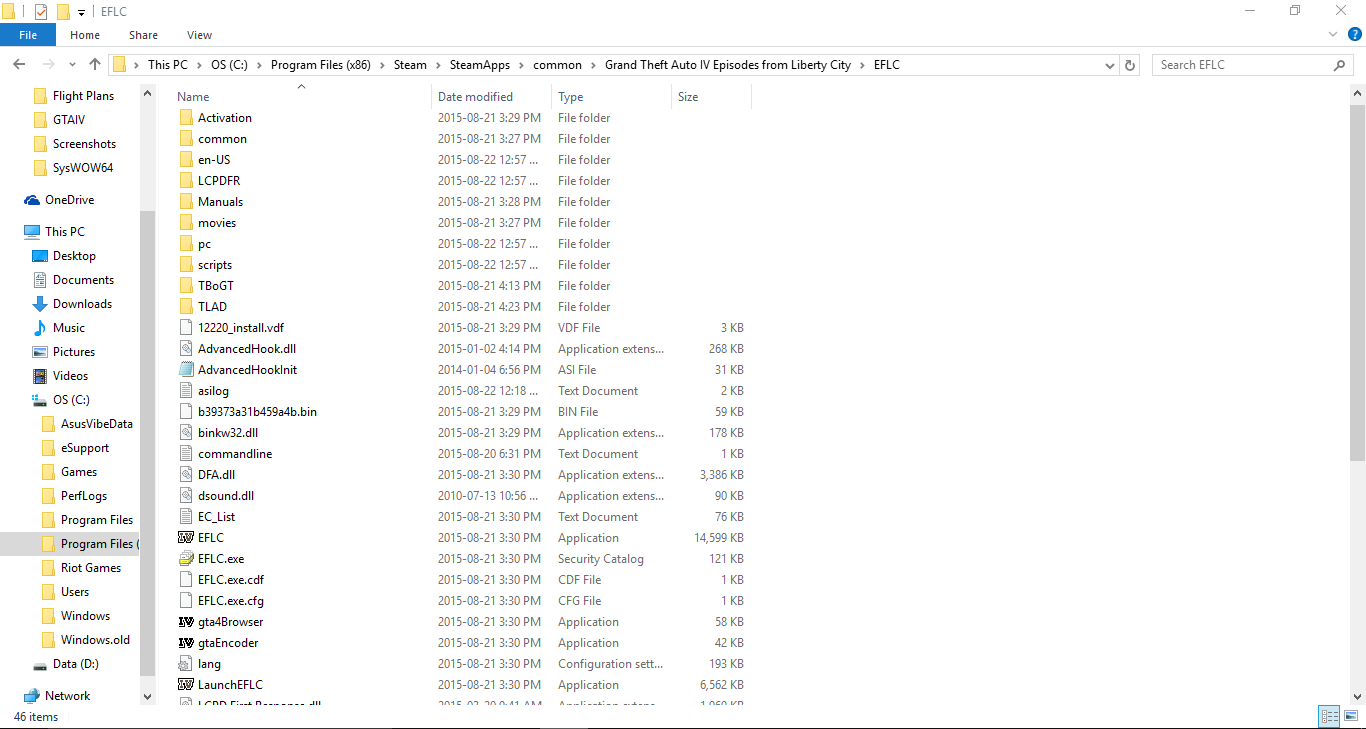Viewport: 1366px width, 729px height.
Task: Open the address bar history dropdown
Action: 1110,65
